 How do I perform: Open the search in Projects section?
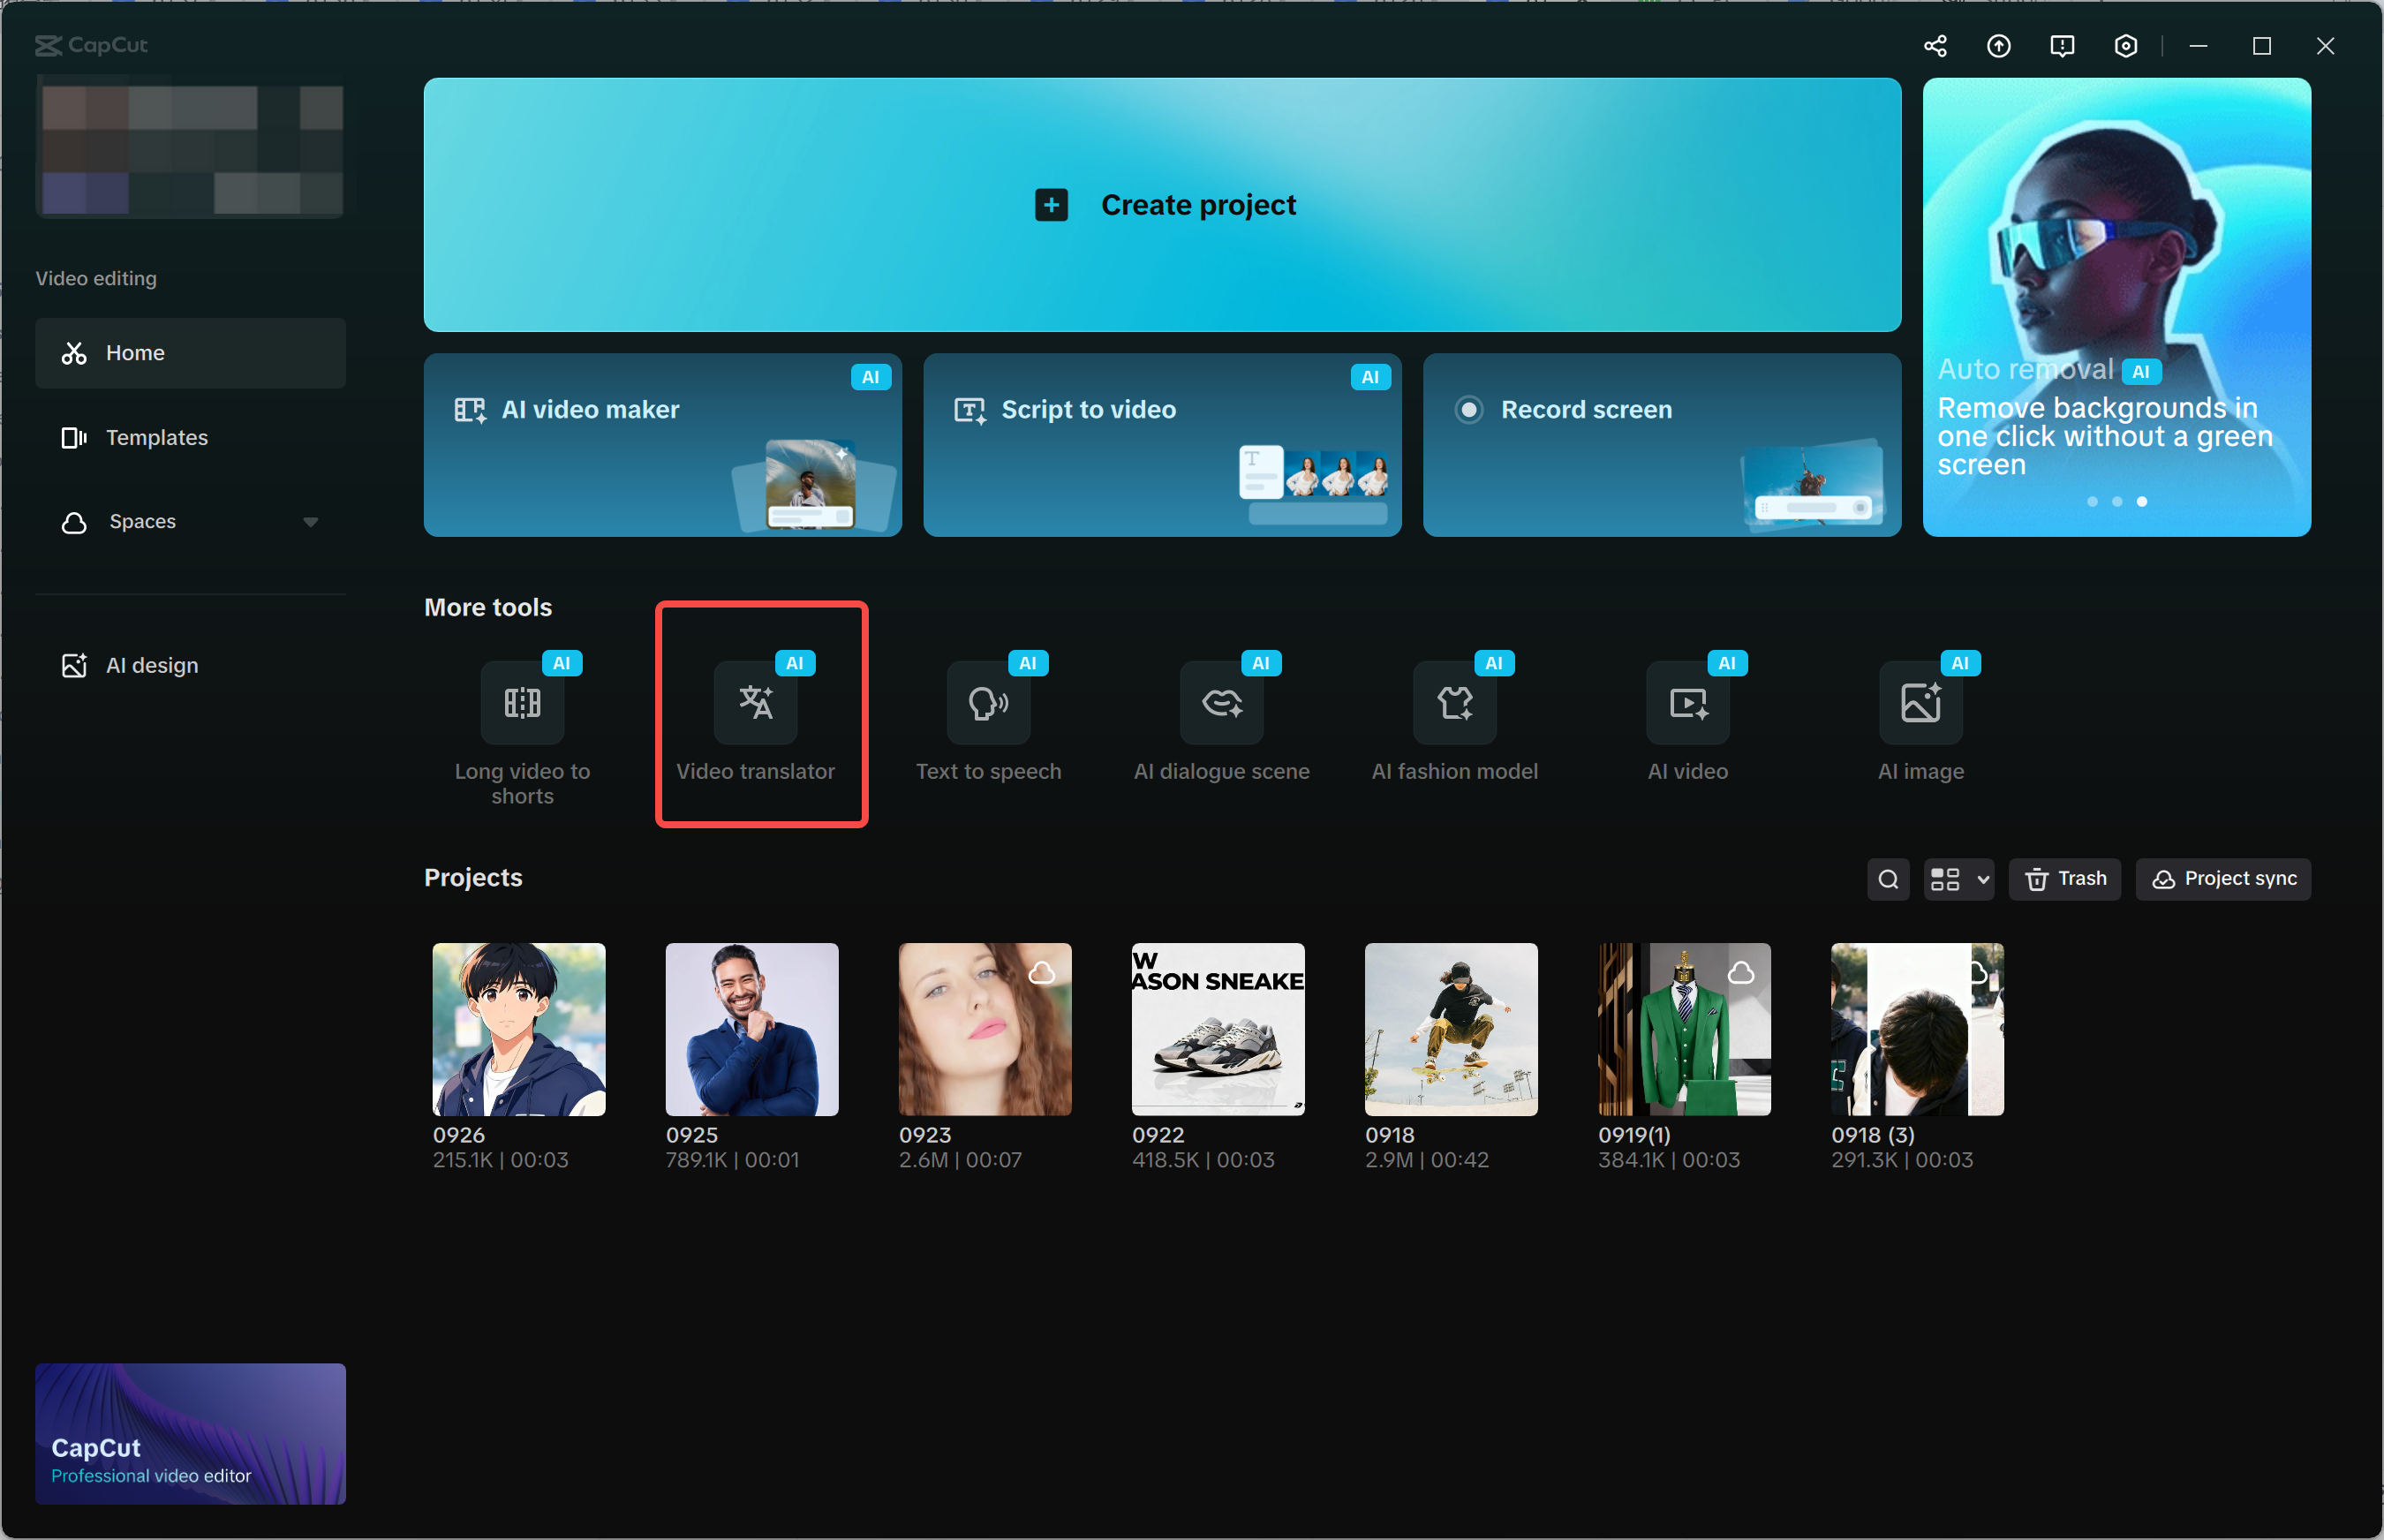coord(1888,879)
